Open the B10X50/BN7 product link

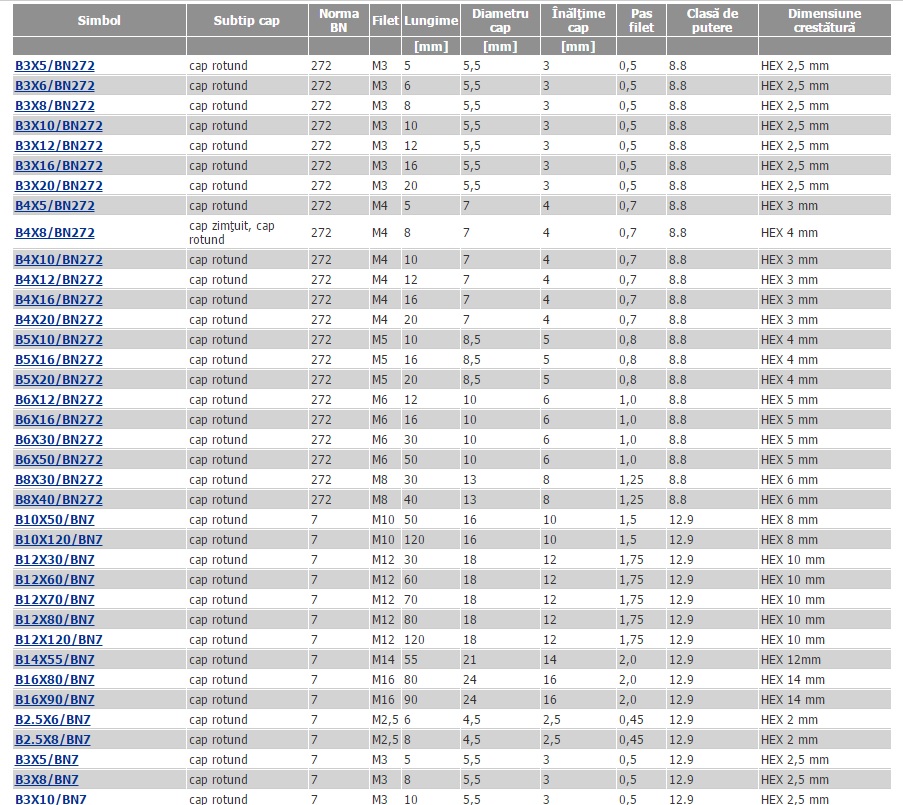pos(55,520)
